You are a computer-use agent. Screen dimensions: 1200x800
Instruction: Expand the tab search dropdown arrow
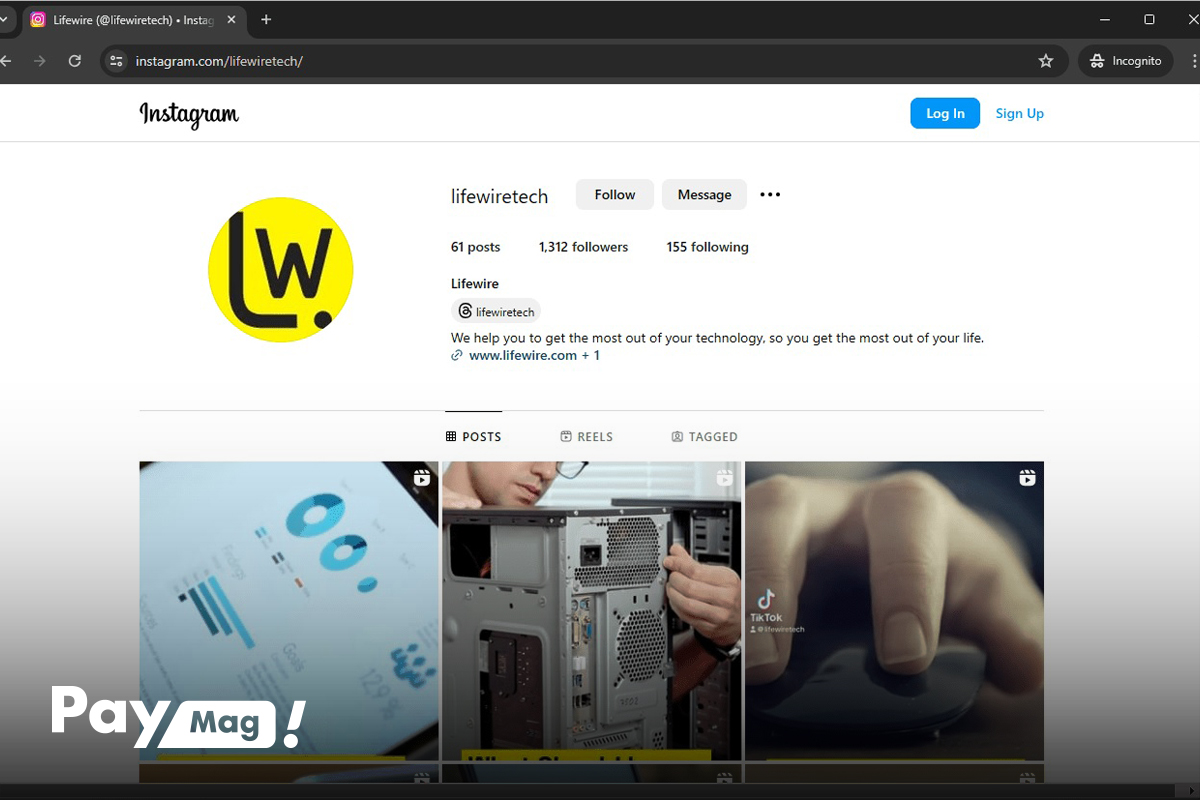[4, 20]
